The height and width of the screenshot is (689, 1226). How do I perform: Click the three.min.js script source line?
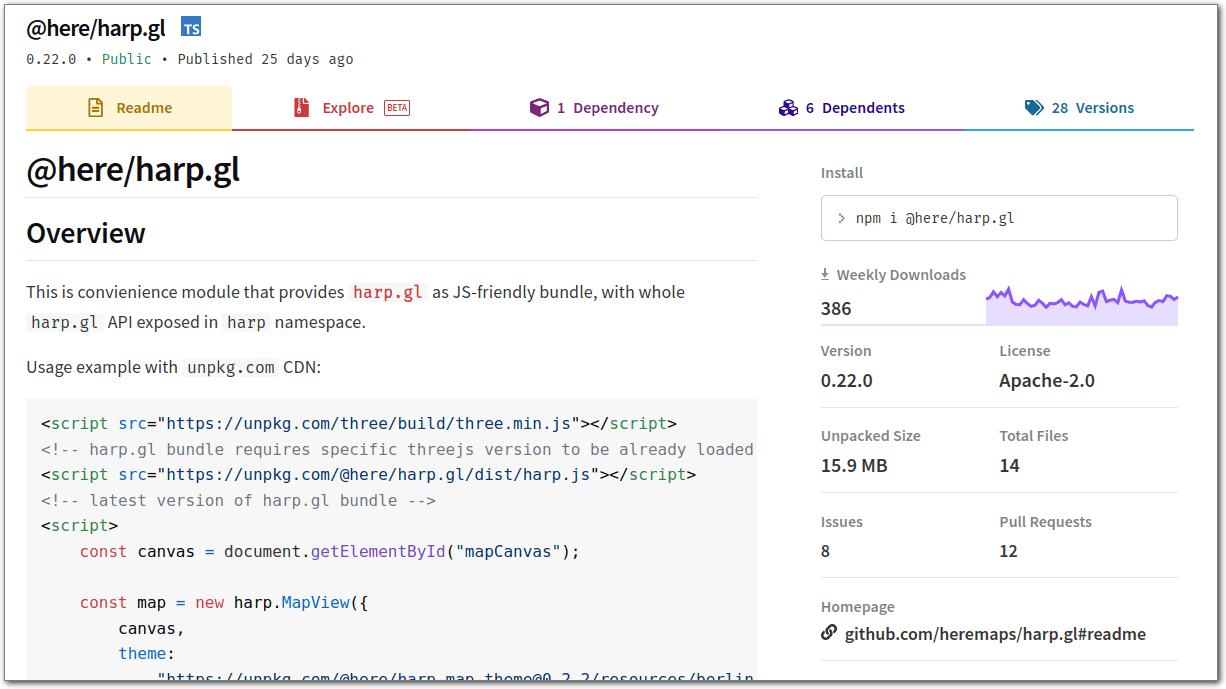359,423
